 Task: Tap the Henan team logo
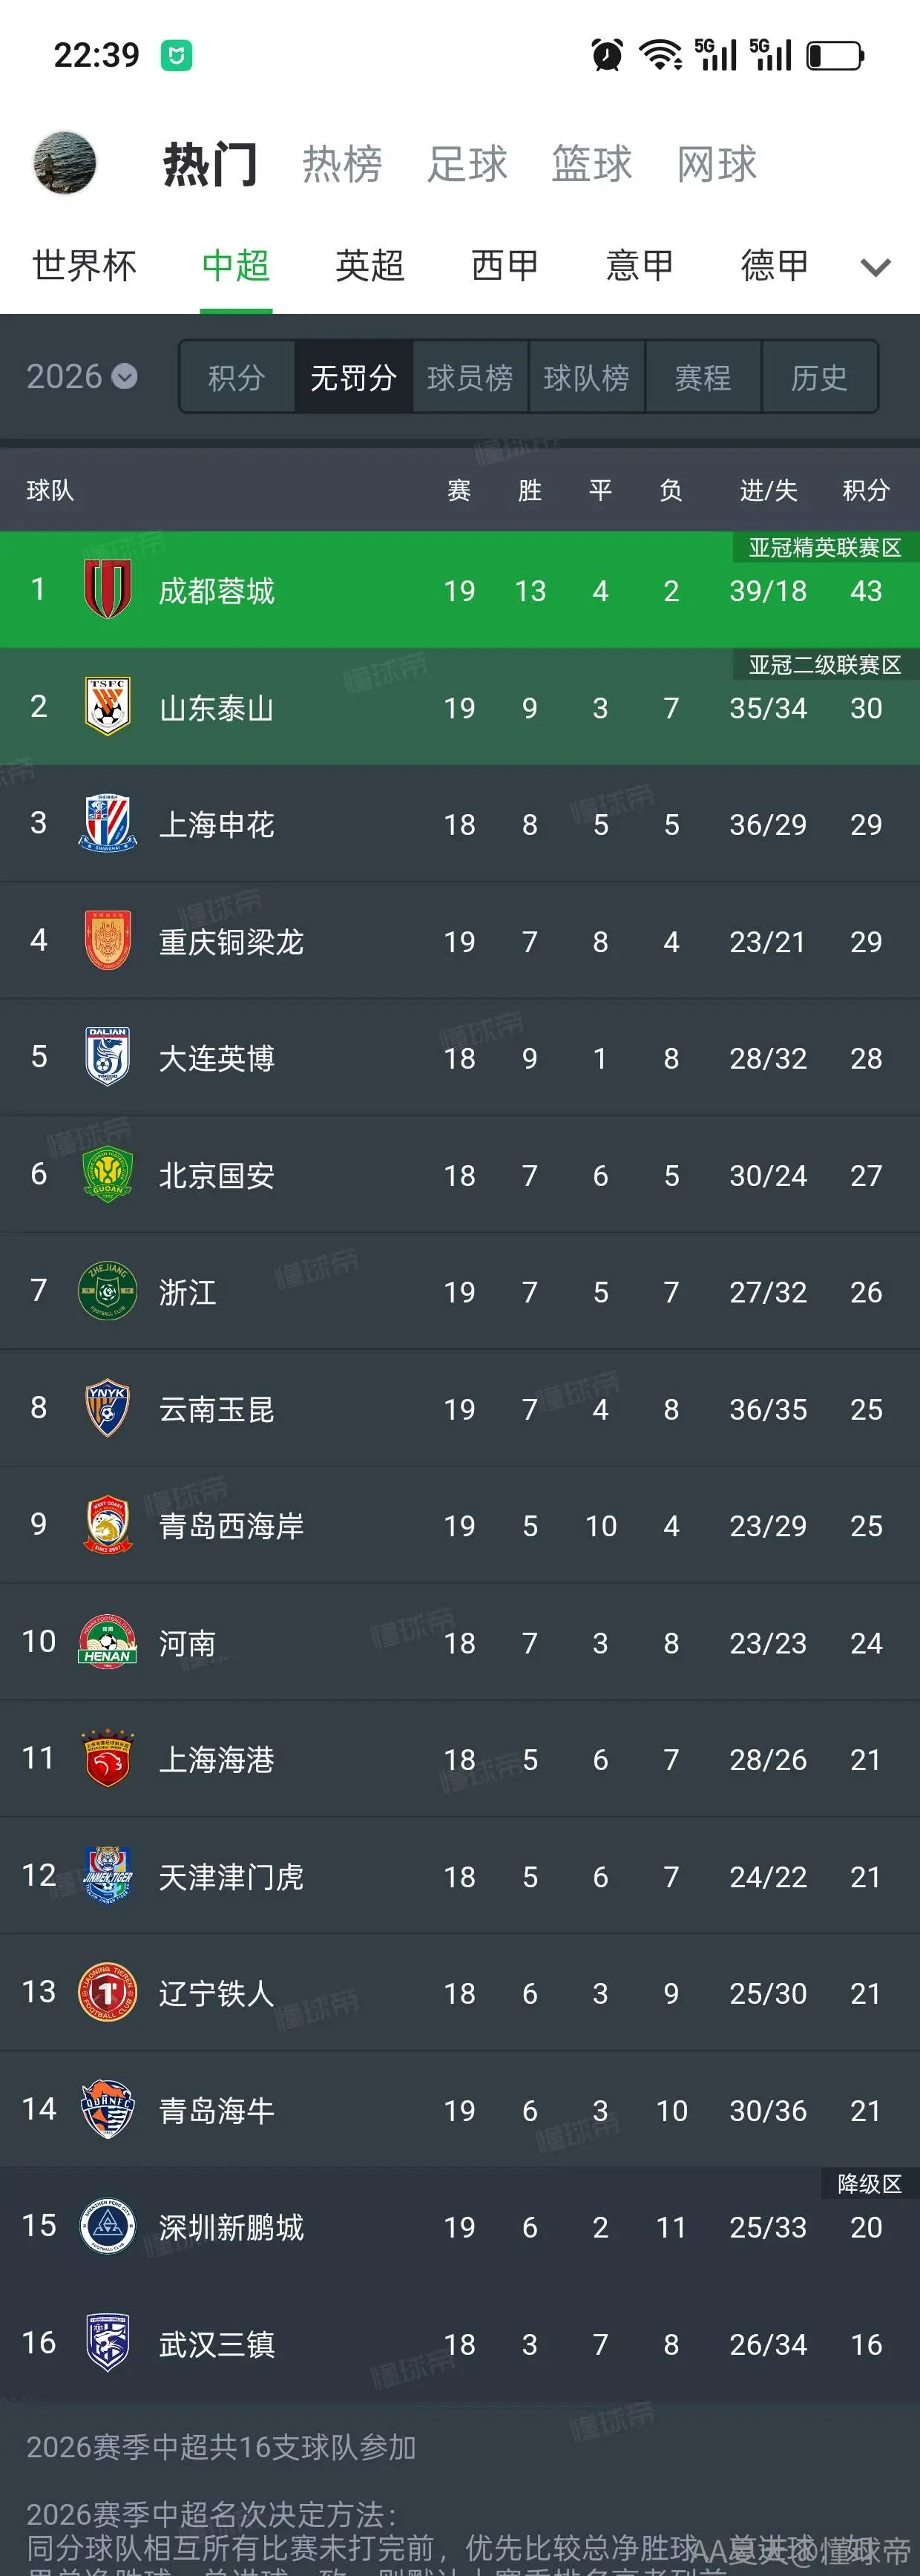(107, 1642)
